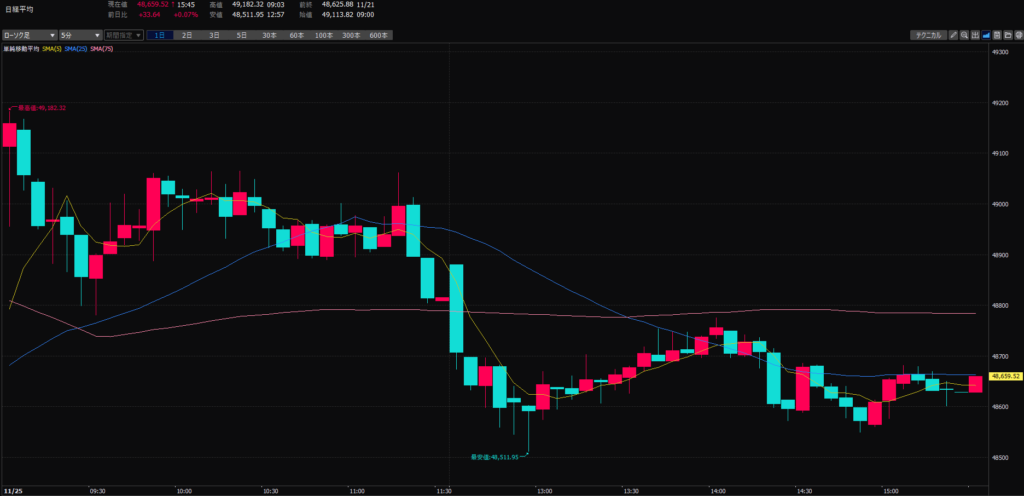Choose the 60本 bar count option

(296, 35)
